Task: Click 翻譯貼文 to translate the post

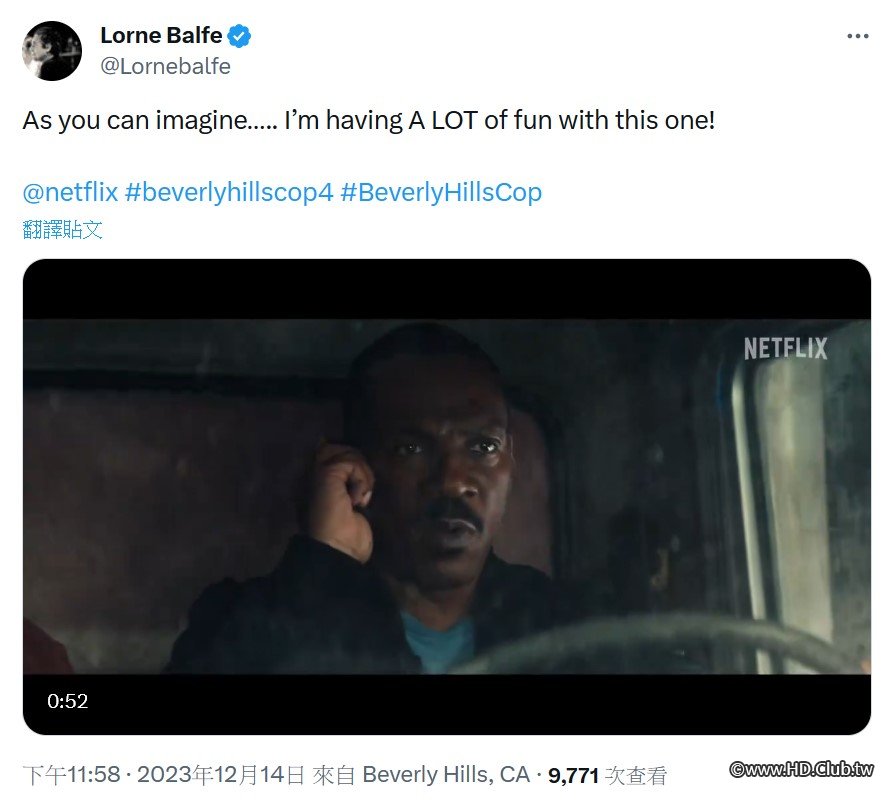Action: point(63,229)
